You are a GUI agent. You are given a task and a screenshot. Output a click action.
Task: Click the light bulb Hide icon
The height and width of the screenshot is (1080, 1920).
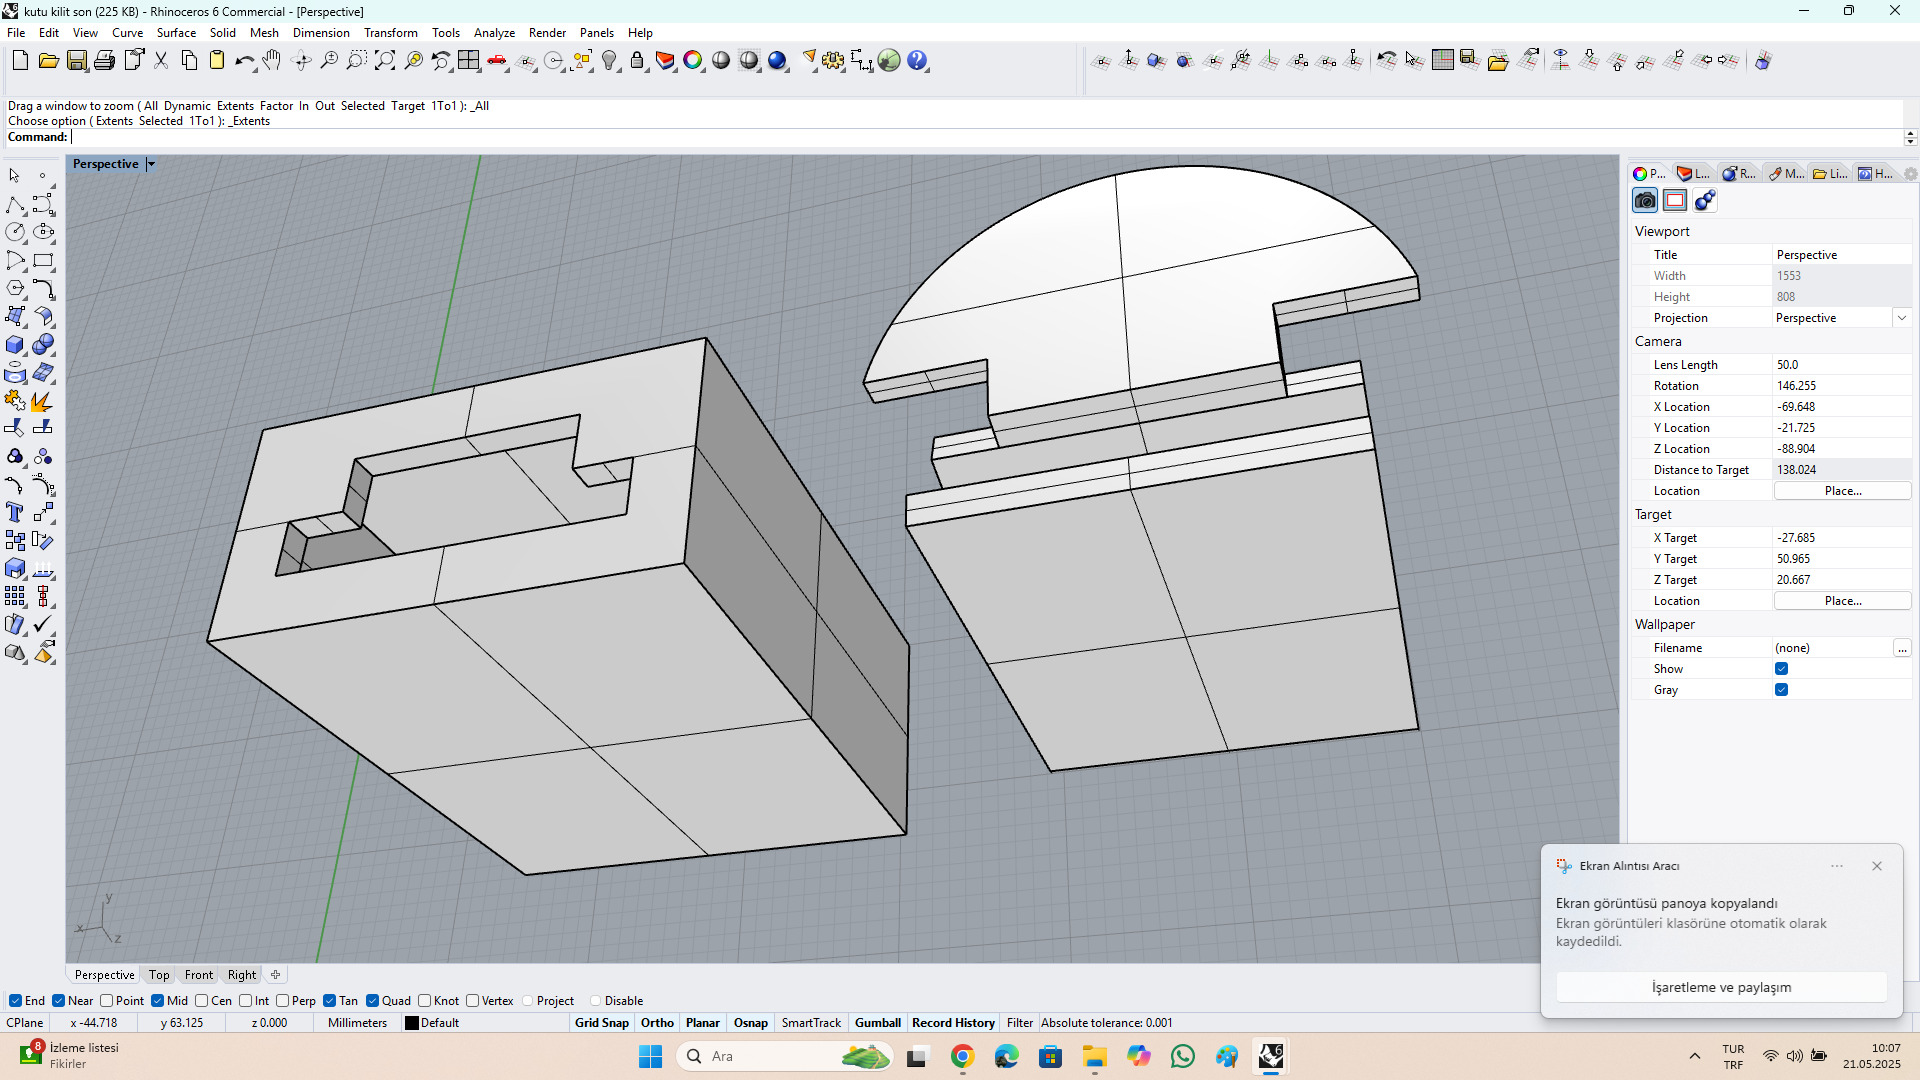tap(609, 61)
